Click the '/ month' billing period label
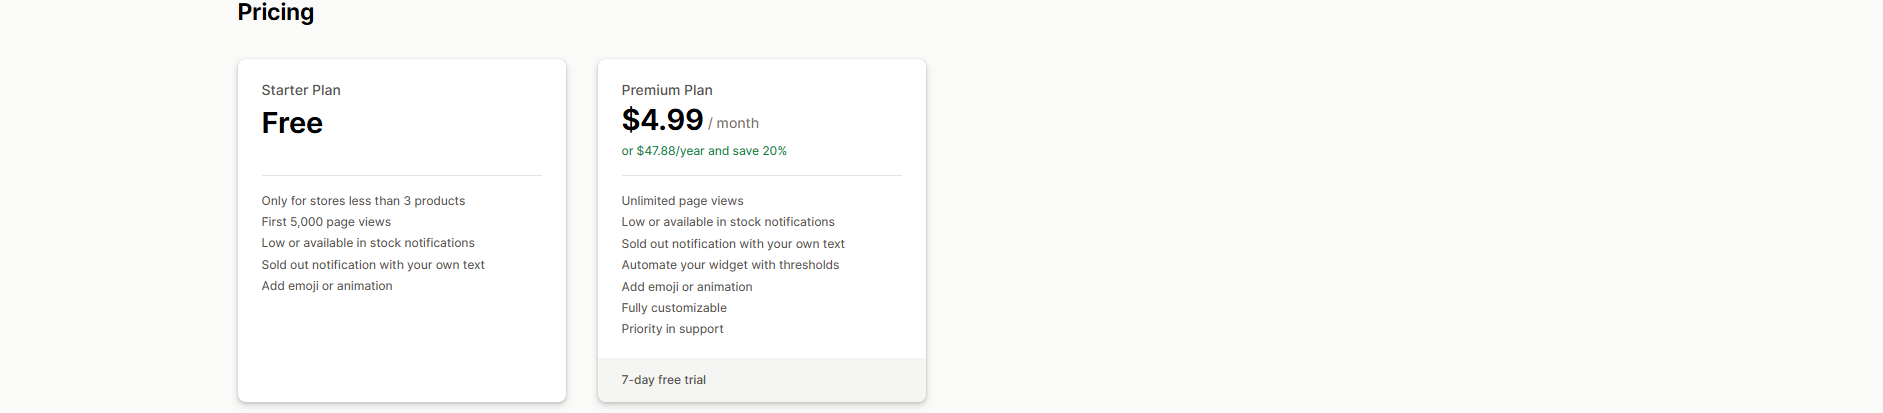The image size is (1883, 413). pyautogui.click(x=734, y=123)
